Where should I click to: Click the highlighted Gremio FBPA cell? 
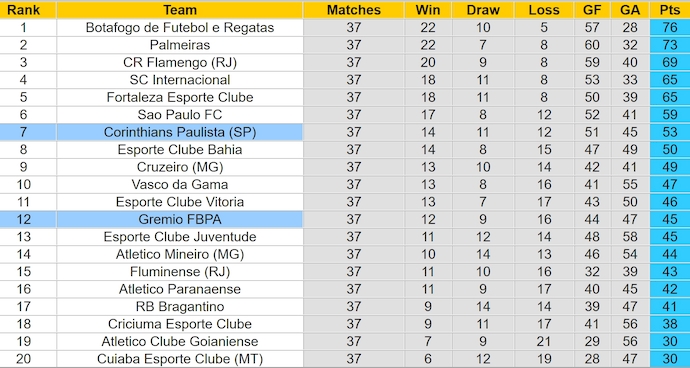180,219
